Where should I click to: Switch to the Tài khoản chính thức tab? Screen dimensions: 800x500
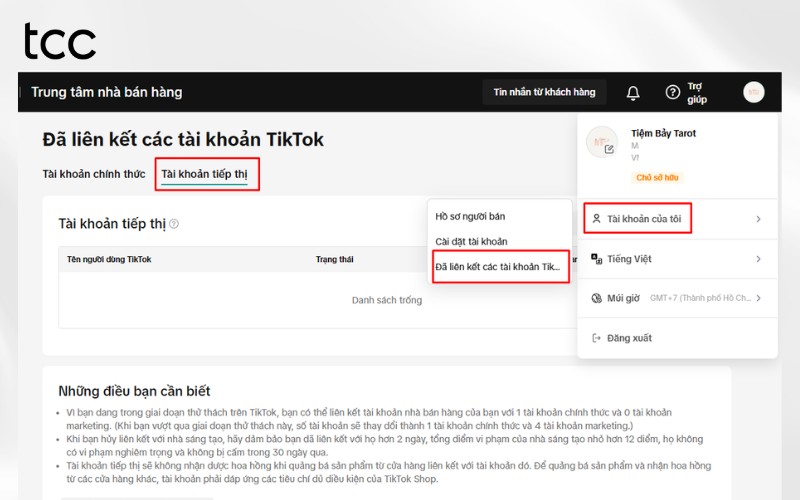[94, 174]
